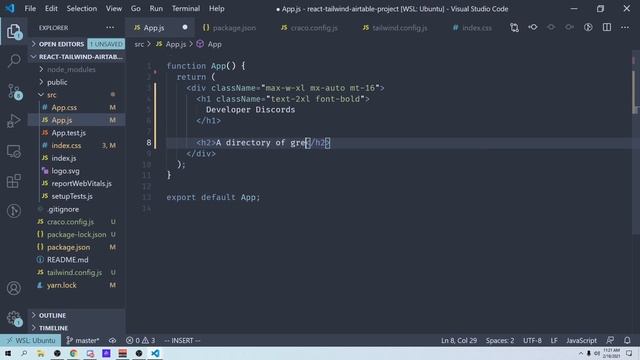640x360 pixels.
Task: Open the Explorer view in activity bar
Action: pyautogui.click(x=14, y=32)
